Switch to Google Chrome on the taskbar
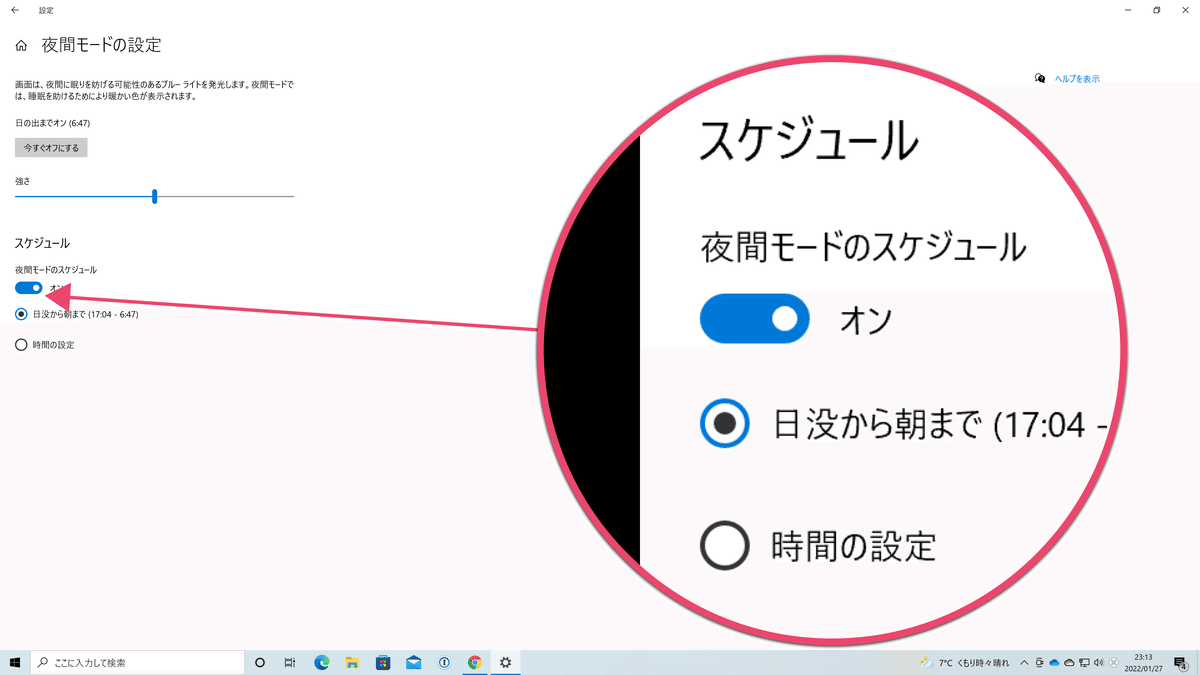Viewport: 1200px width, 675px height. point(475,662)
